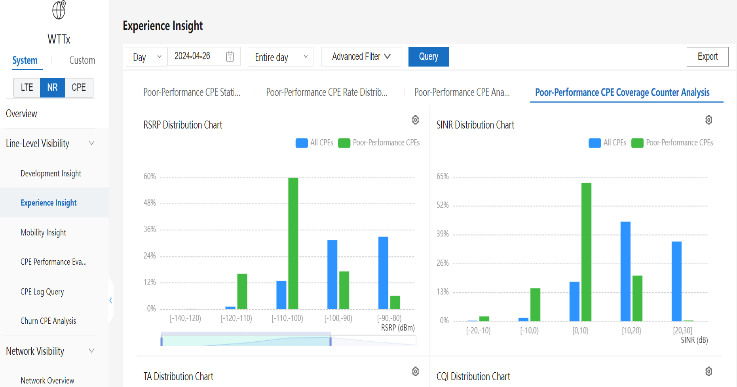The width and height of the screenshot is (737, 387).
Task: Click the TA Distribution Chart title
Action: click(x=178, y=376)
